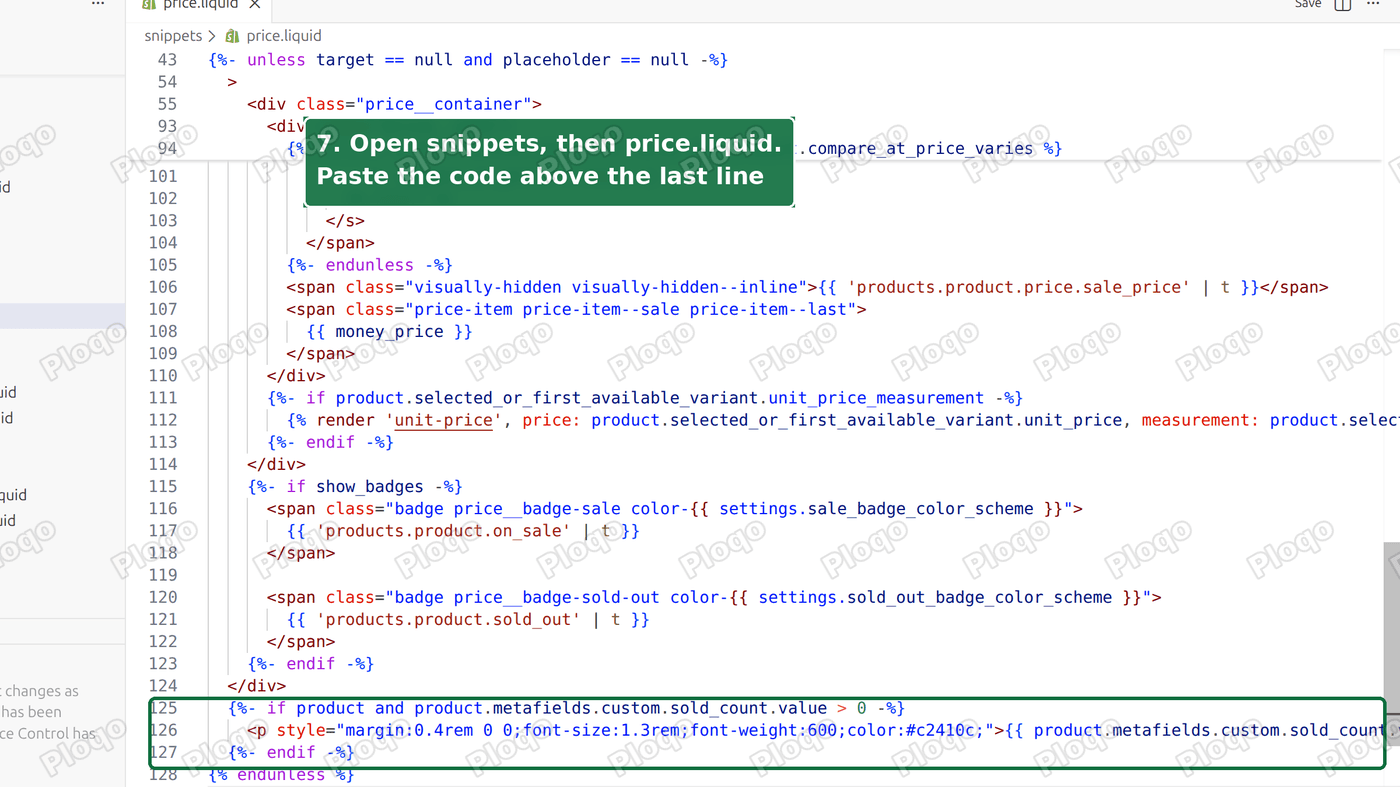
Task: Click line number 112 in the gutter
Action: pyautogui.click(x=162, y=420)
